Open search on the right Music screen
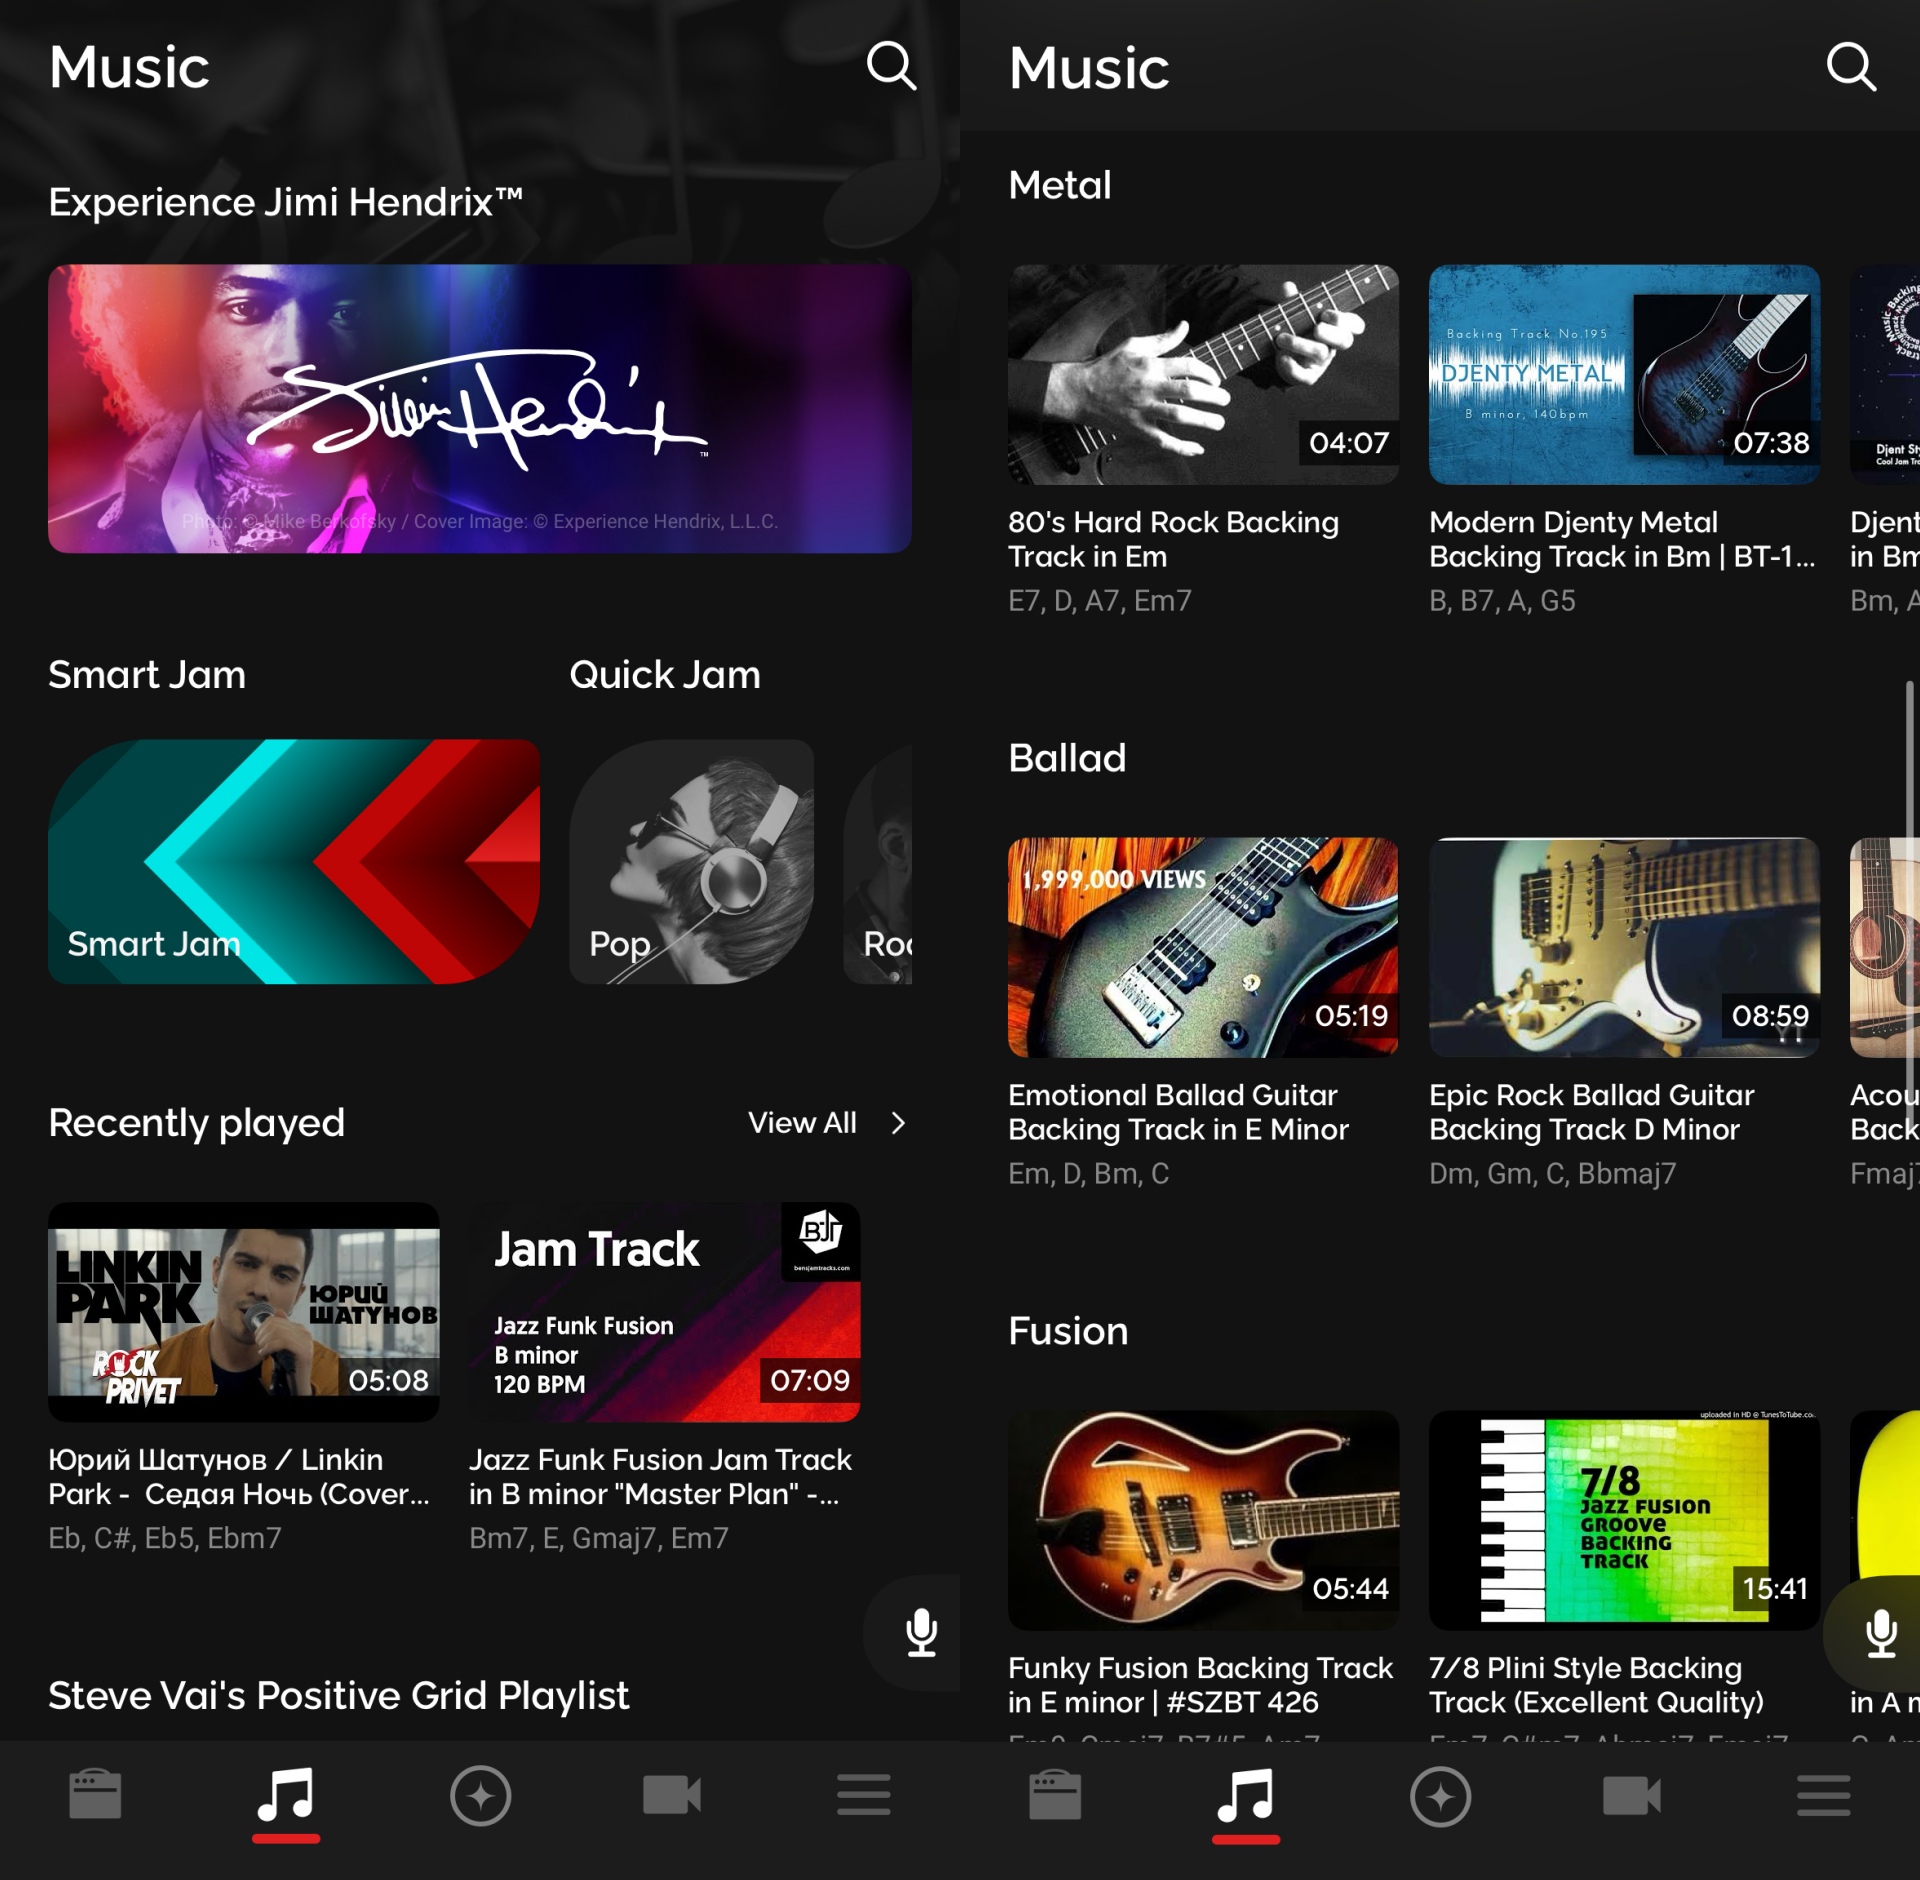Viewport: 1920px width, 1880px height. coord(1851,67)
